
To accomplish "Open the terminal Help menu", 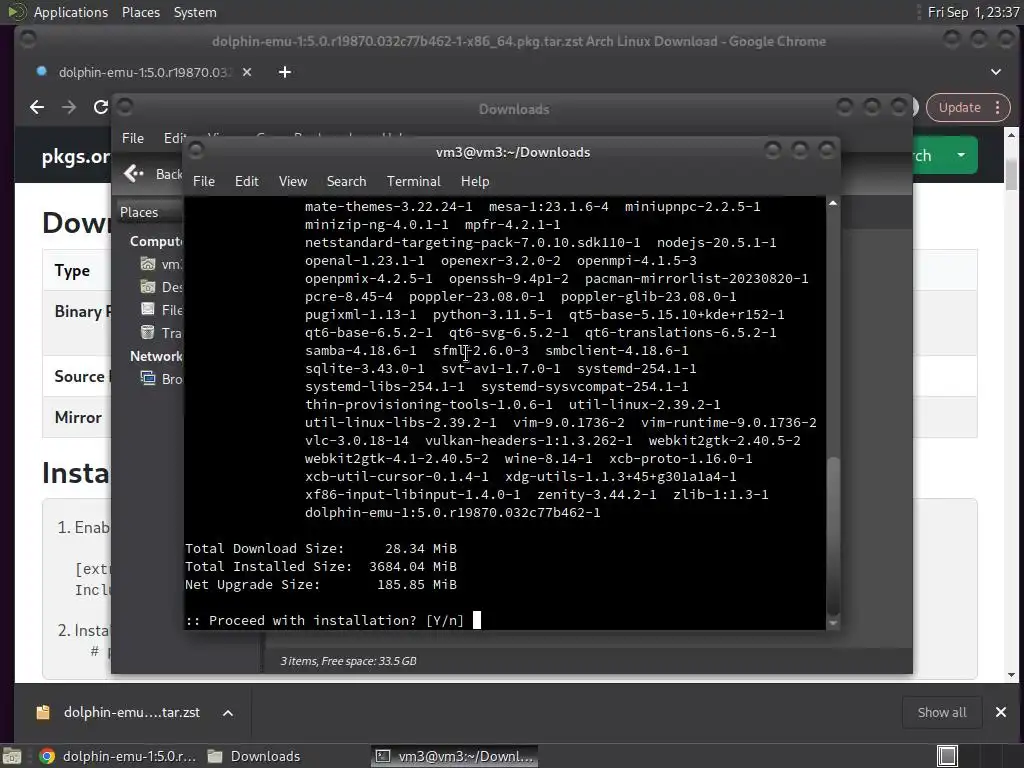I will coord(475,182).
